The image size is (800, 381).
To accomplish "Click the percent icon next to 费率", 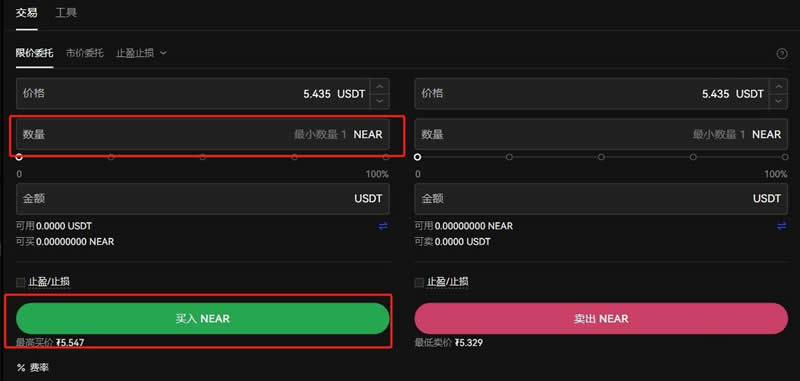I will (x=21, y=368).
